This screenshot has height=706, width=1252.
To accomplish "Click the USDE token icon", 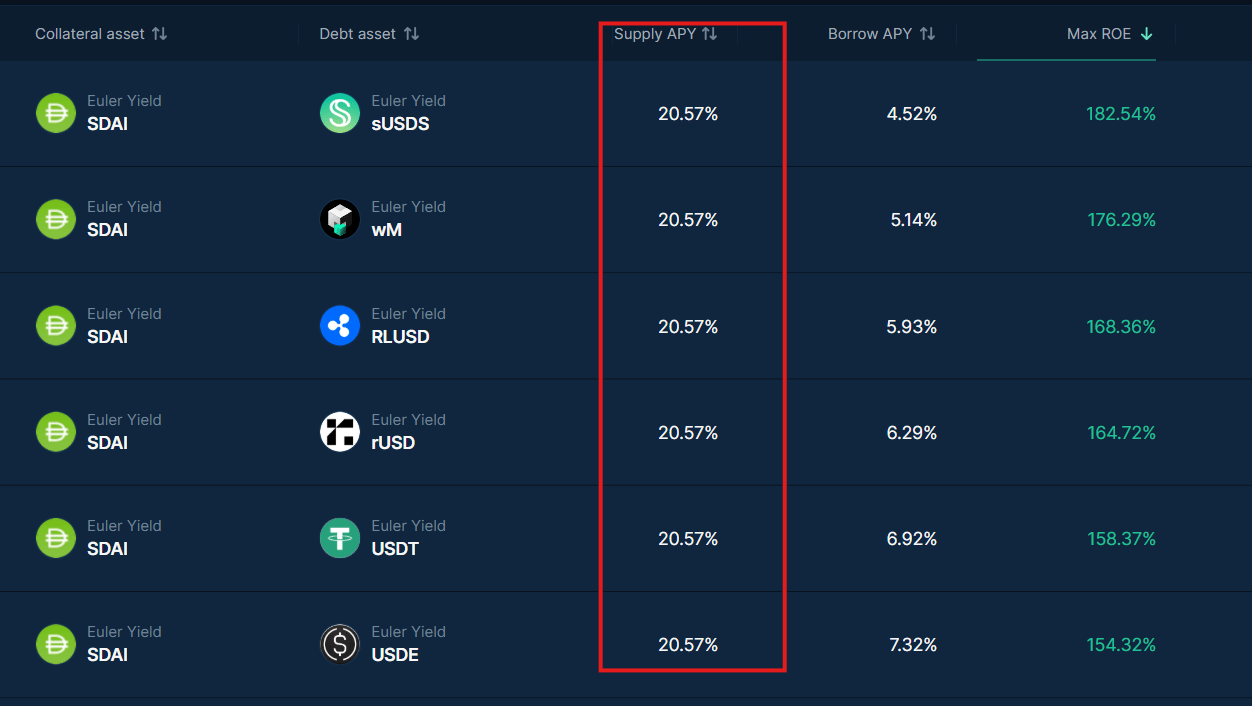I will 340,644.
